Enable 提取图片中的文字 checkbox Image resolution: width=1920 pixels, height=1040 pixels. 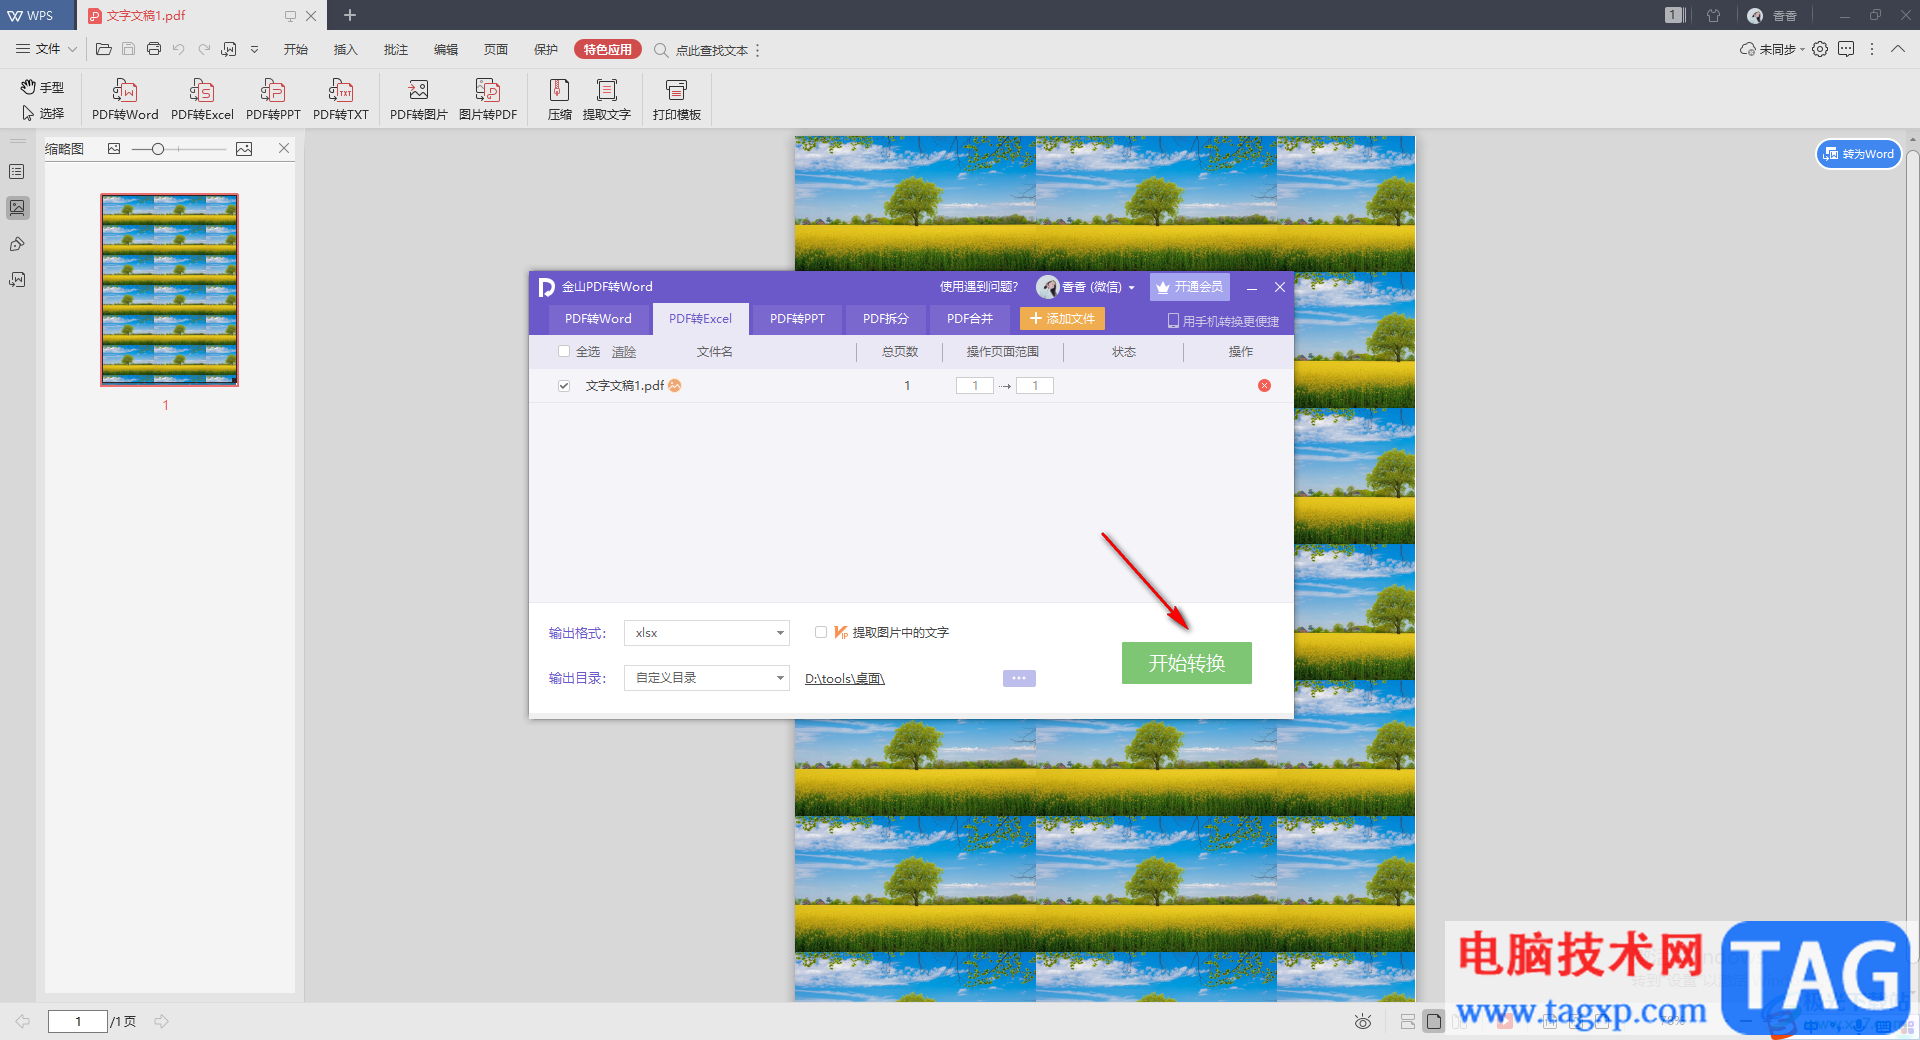click(821, 632)
